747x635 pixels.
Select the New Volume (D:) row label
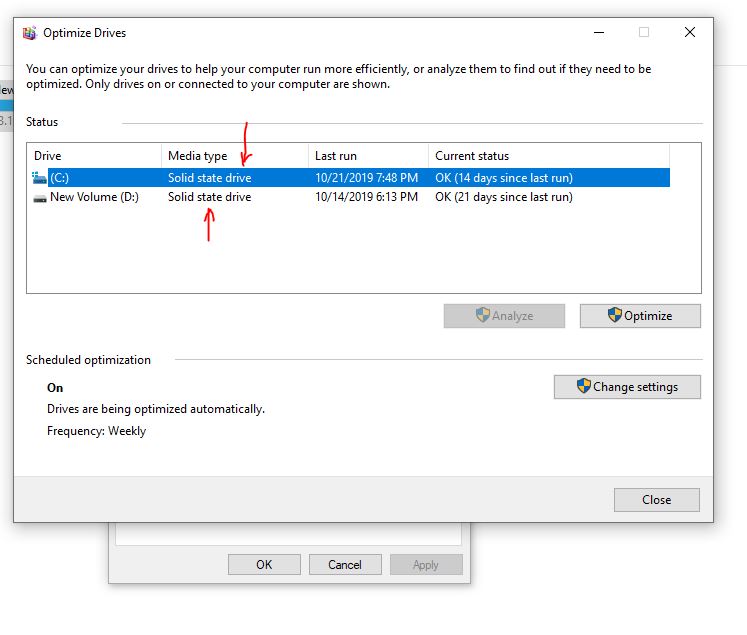point(94,198)
